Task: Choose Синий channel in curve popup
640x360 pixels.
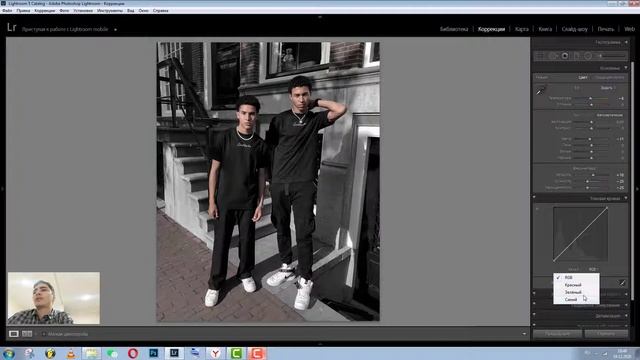Action: [x=576, y=300]
